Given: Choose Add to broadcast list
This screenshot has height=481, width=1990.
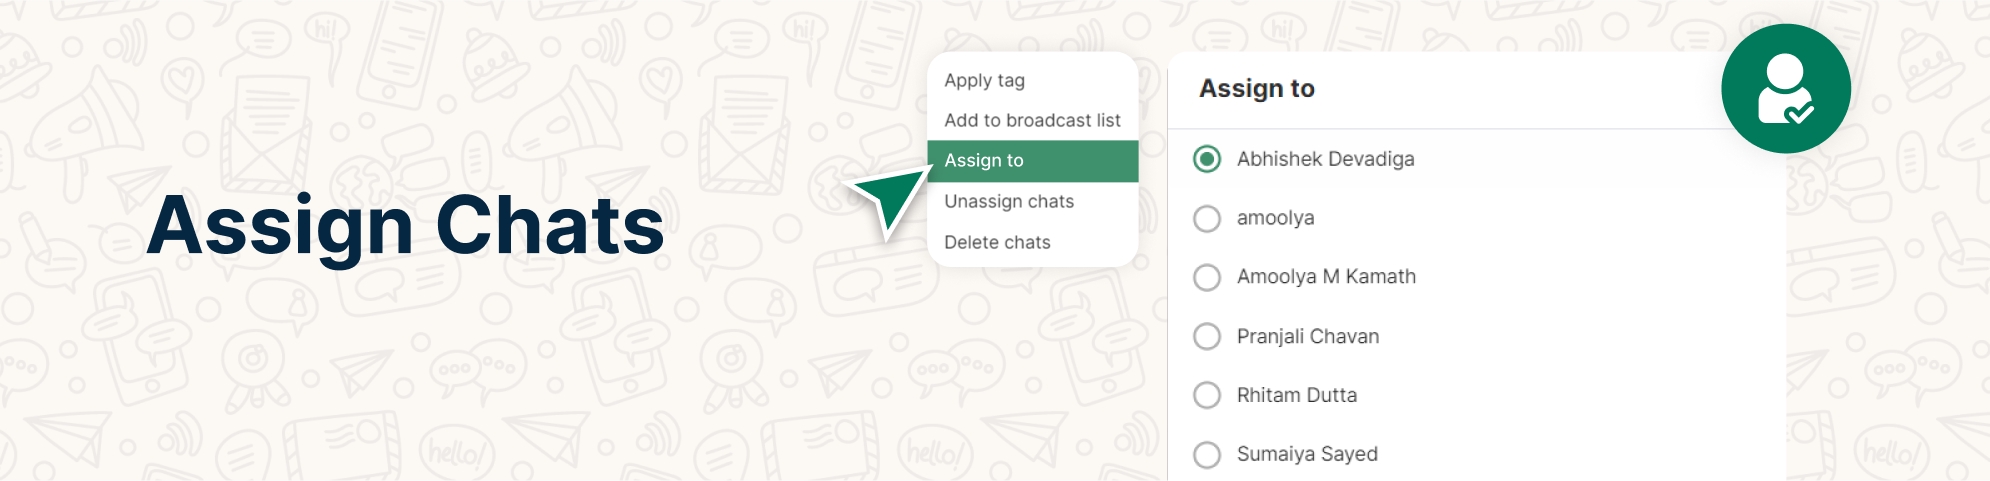Looking at the screenshot, I should click(x=1032, y=120).
